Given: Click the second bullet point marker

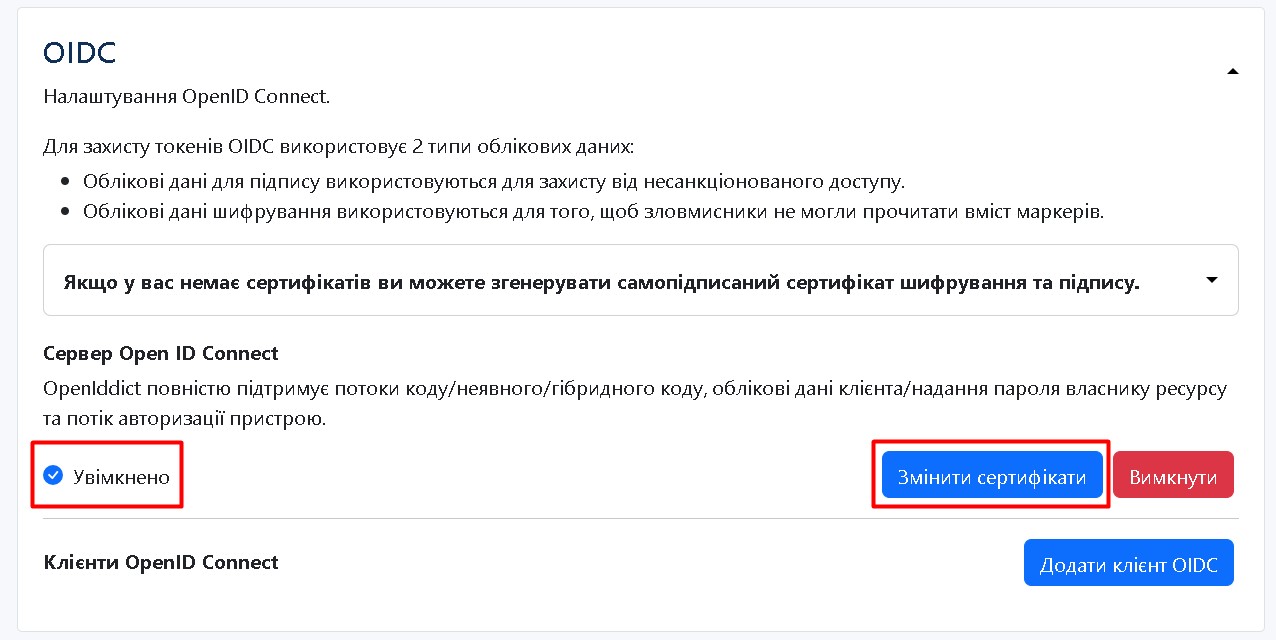Looking at the screenshot, I should [65, 213].
